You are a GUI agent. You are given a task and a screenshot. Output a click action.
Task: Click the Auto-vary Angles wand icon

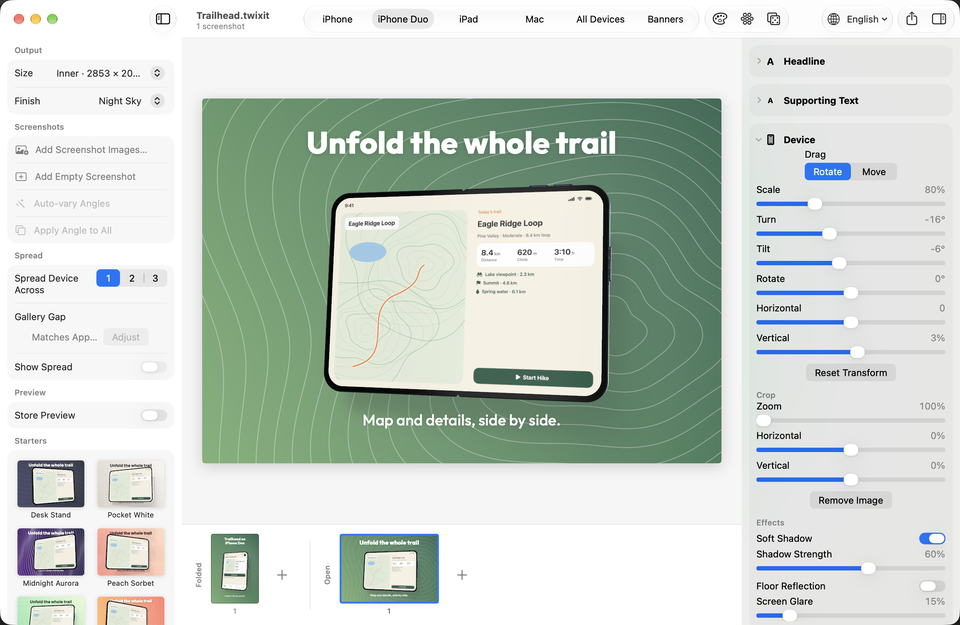point(21,204)
